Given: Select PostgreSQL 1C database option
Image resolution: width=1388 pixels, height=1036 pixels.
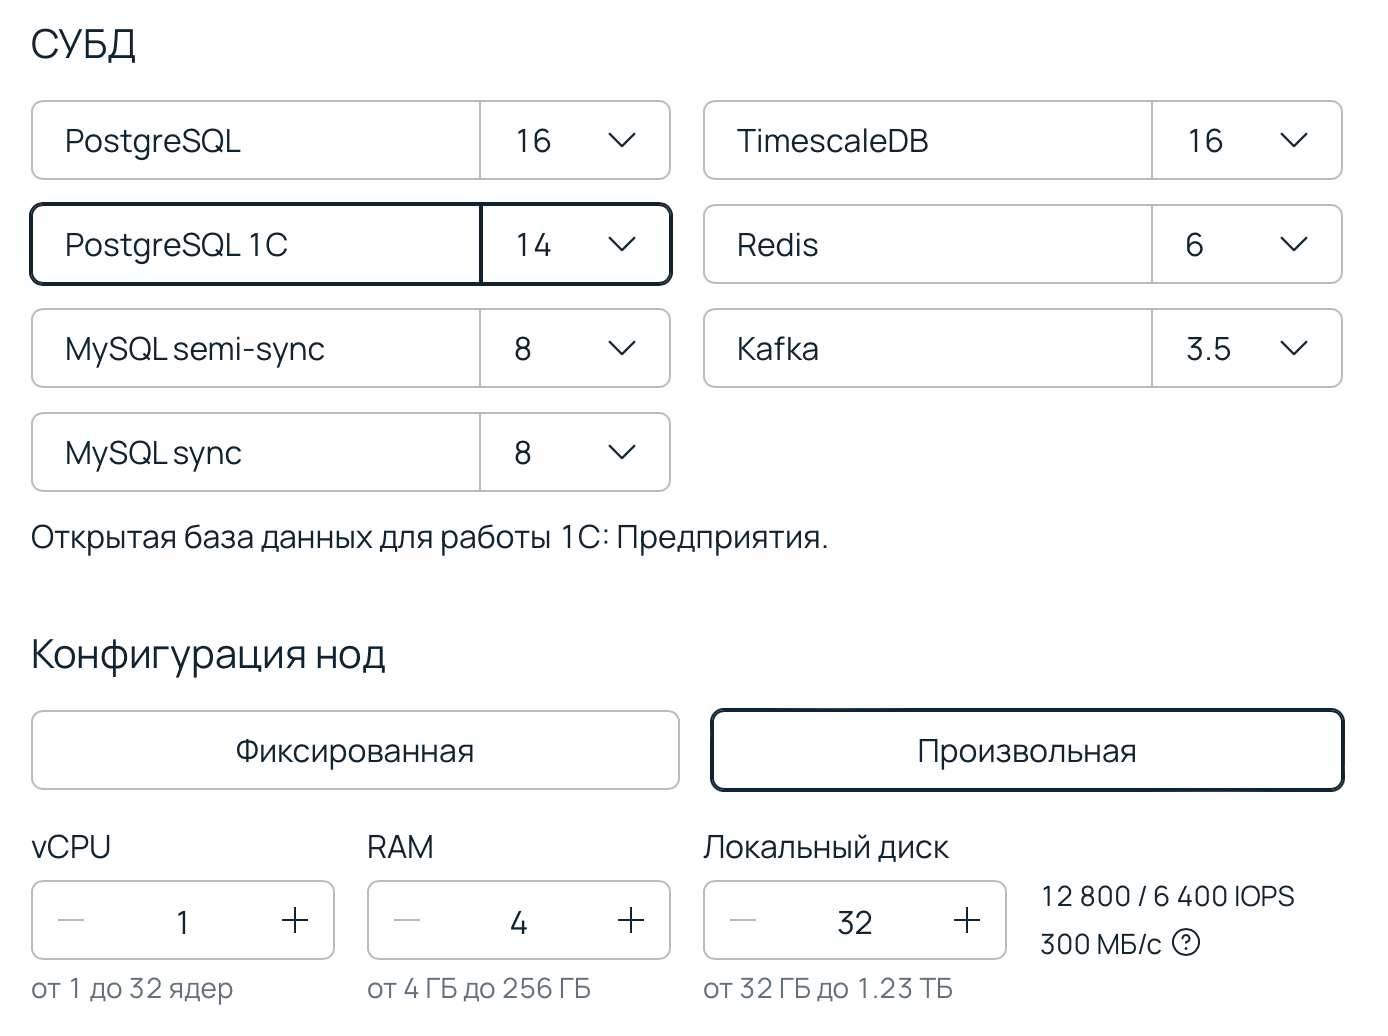Looking at the screenshot, I should click(x=256, y=244).
